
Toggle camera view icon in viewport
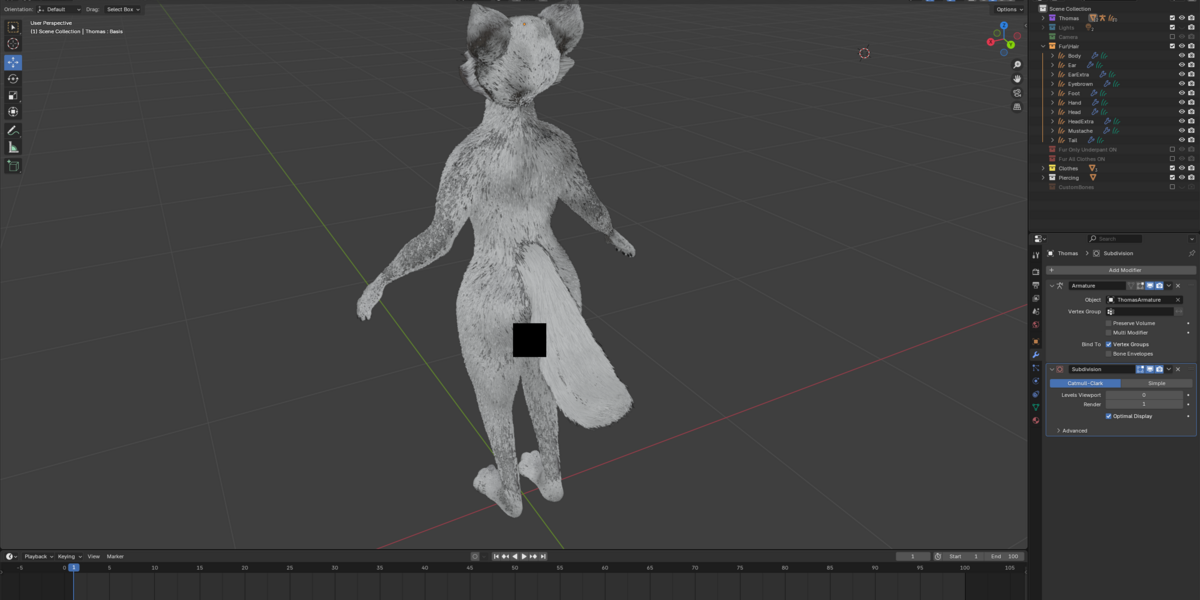click(1017, 93)
